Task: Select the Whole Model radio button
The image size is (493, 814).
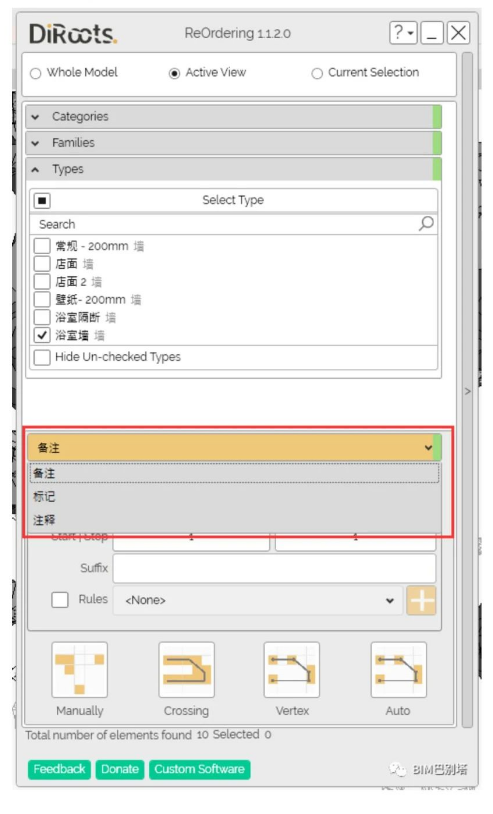Action: (x=35, y=73)
